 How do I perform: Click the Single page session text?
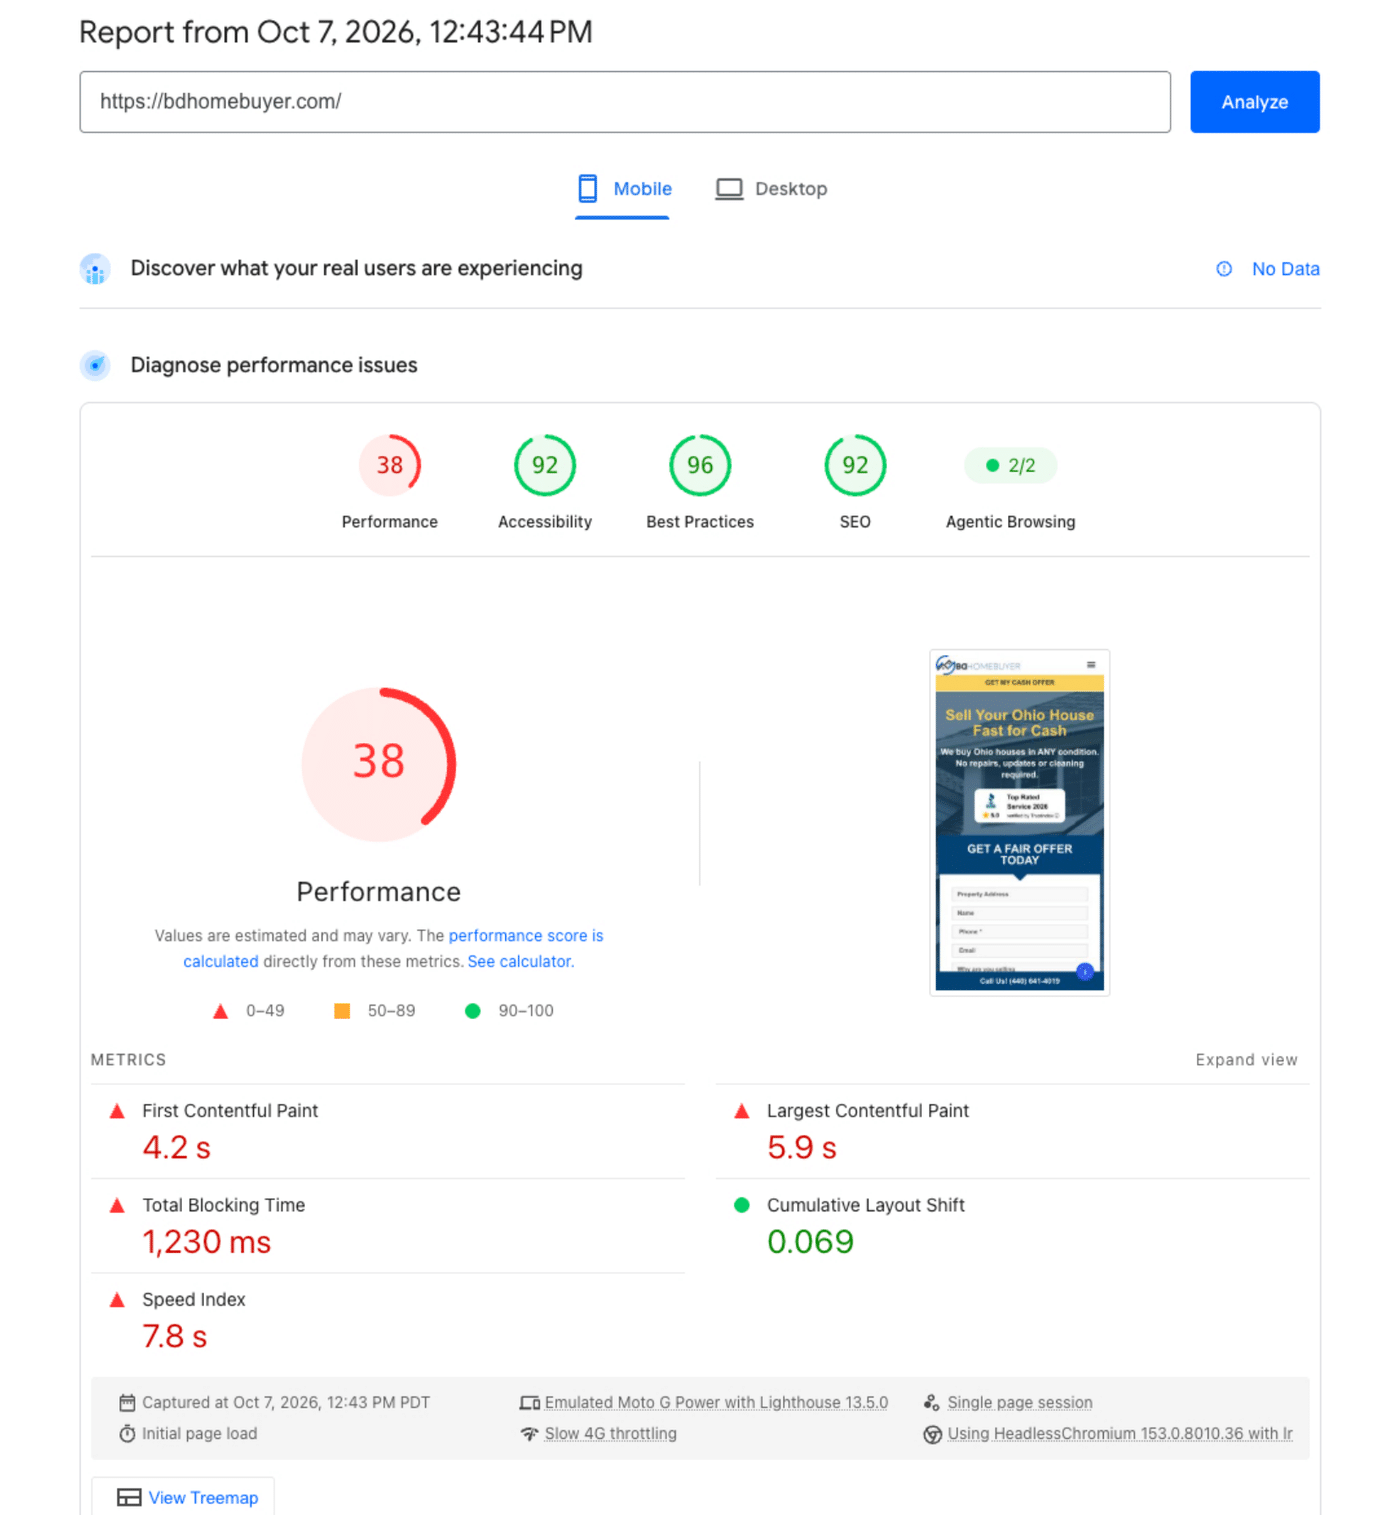click(x=1020, y=1403)
